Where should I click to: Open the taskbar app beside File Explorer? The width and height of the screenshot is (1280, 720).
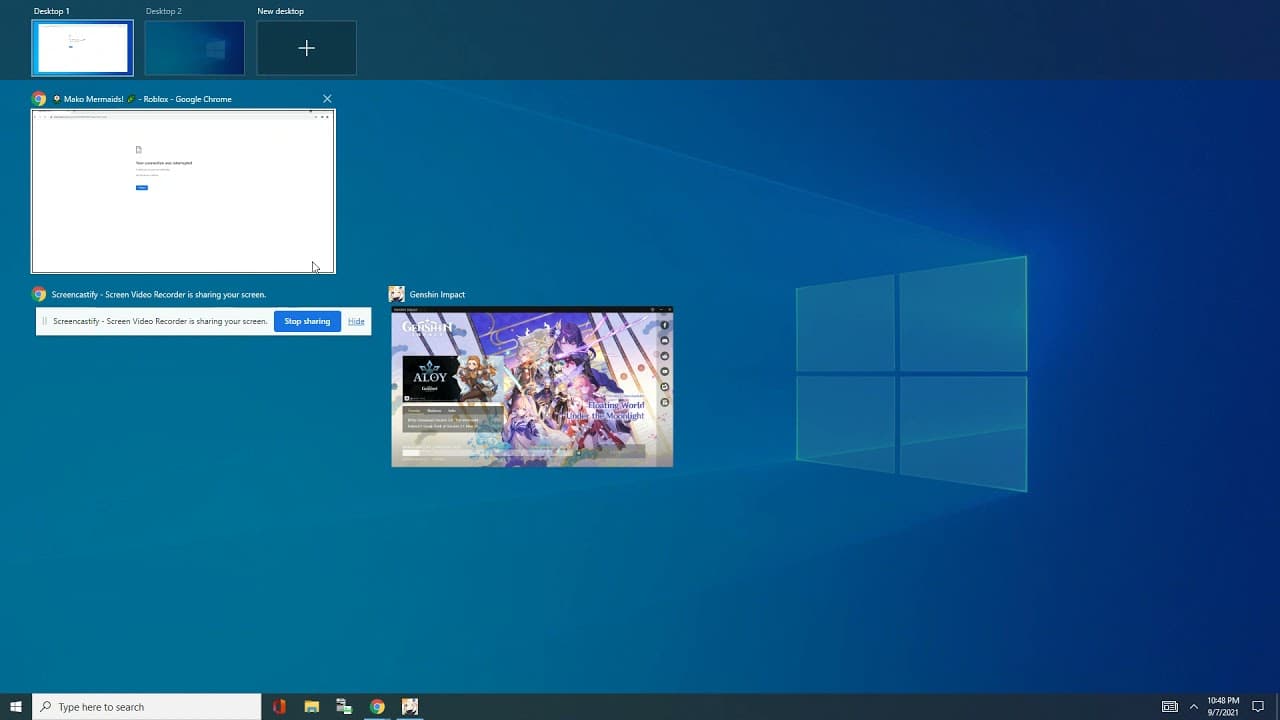click(344, 707)
